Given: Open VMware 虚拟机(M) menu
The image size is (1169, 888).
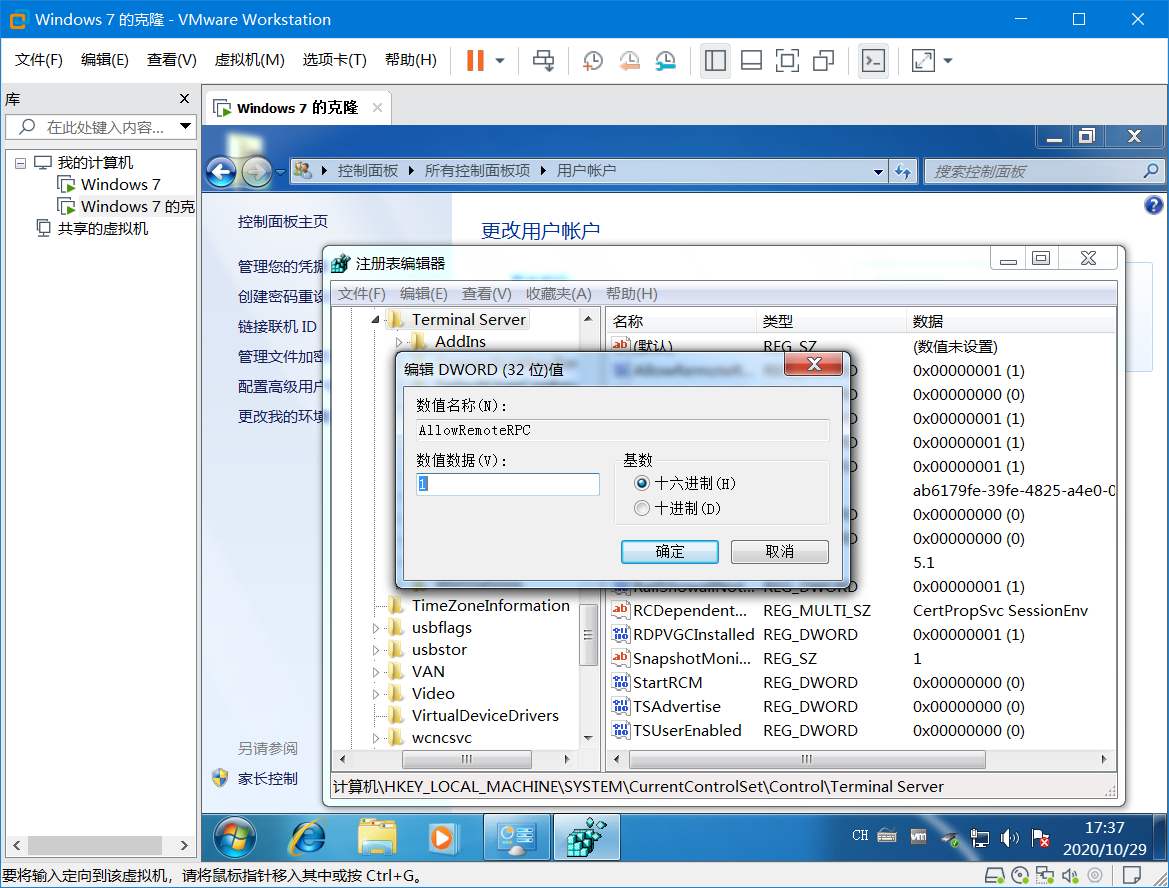Looking at the screenshot, I should (249, 60).
